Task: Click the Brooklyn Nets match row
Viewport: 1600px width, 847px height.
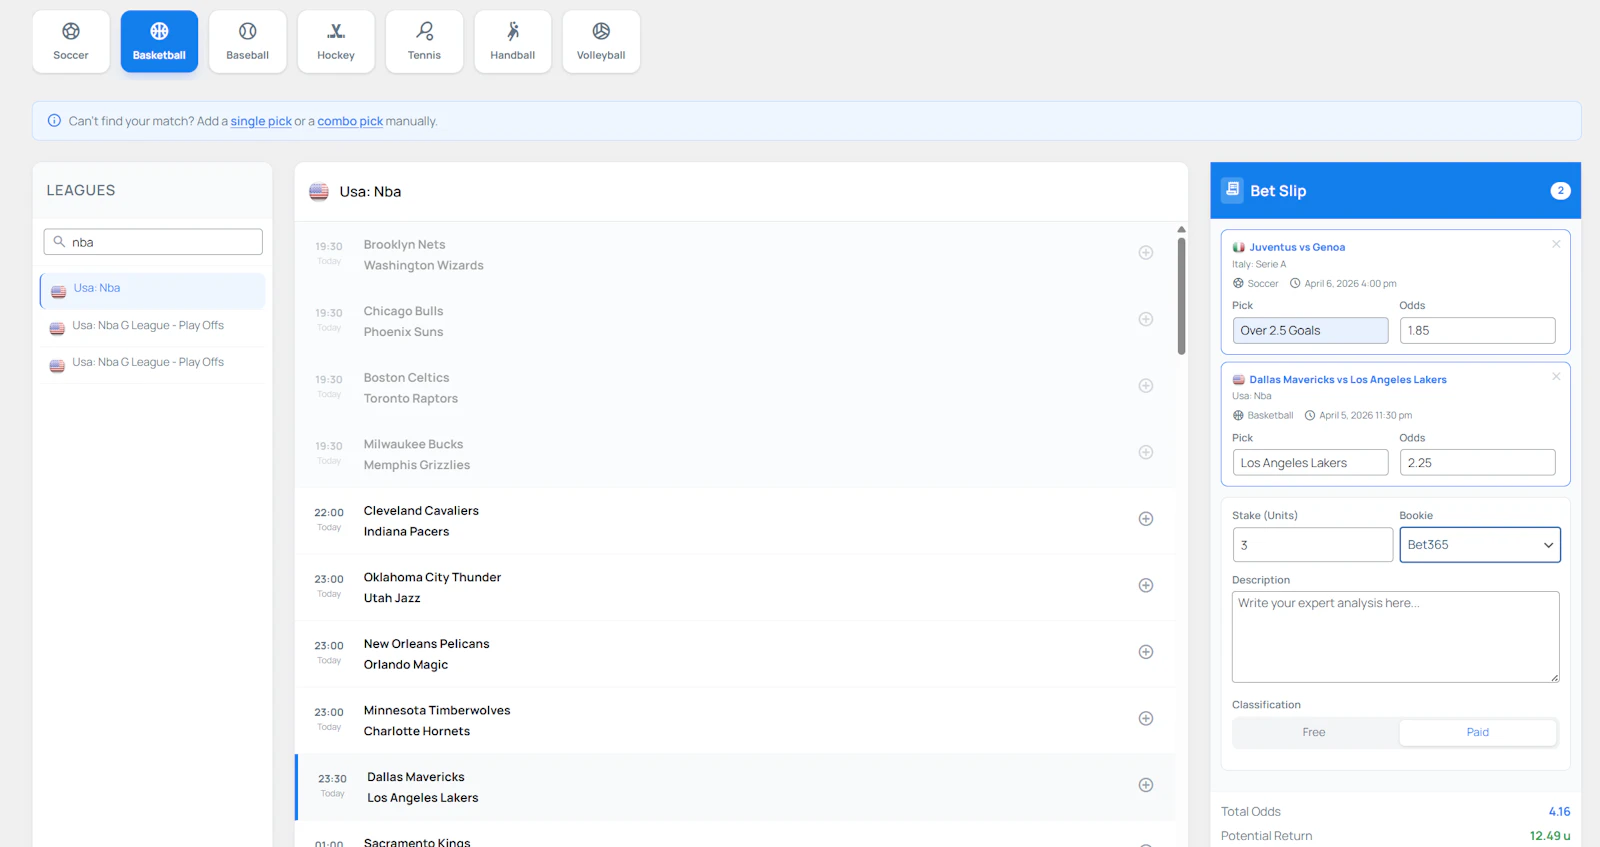Action: click(735, 255)
